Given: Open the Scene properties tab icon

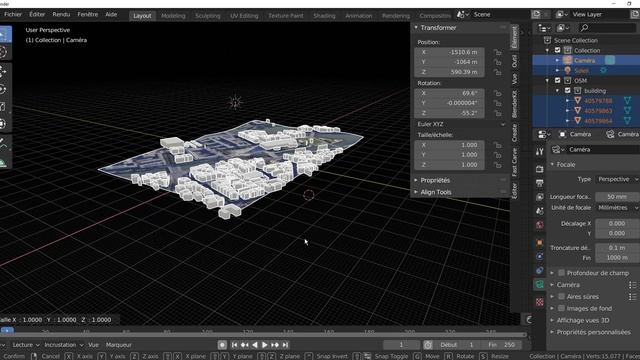Looking at the screenshot, I should (x=540, y=211).
